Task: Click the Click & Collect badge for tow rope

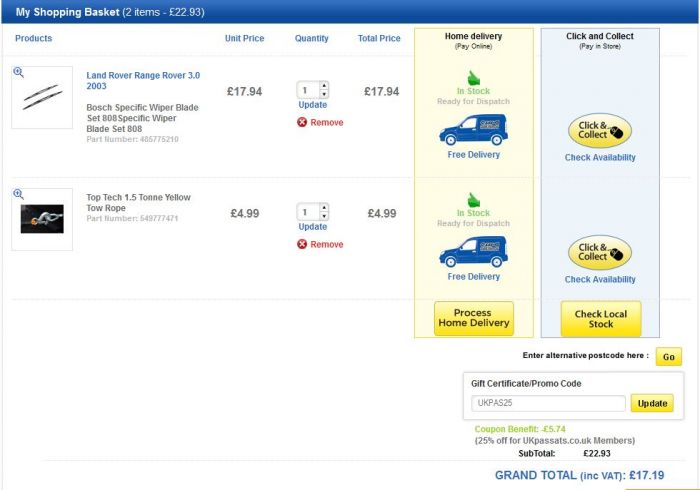Action: 600,253
